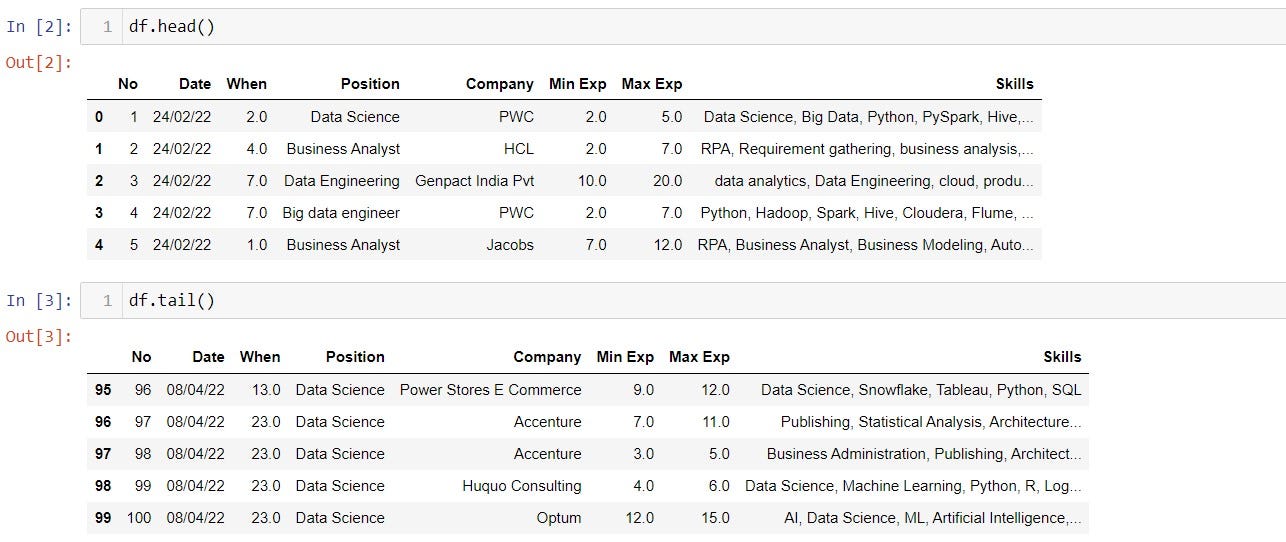Select the Big data engineer position cell
1286x542 pixels.
coord(341,213)
